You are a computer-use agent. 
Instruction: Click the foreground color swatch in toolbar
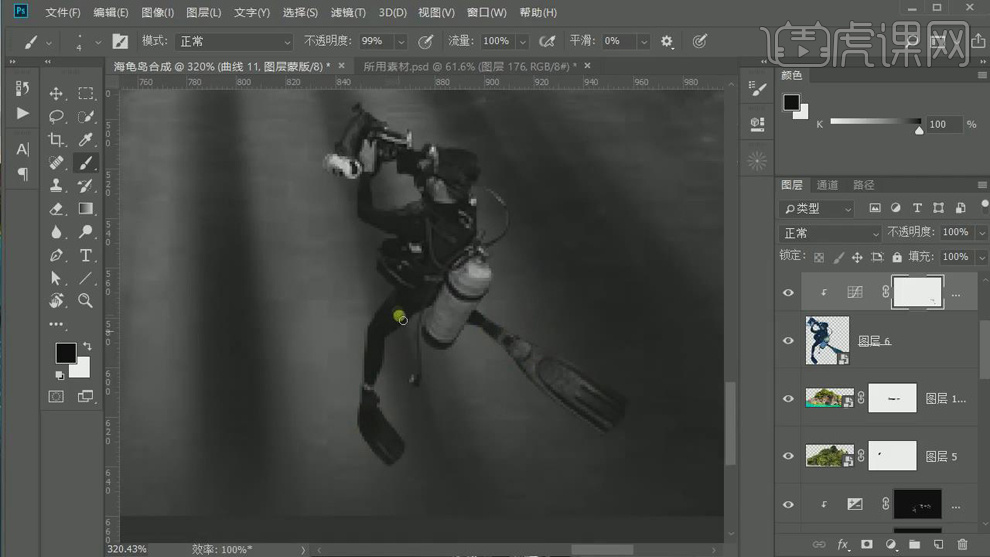click(x=65, y=352)
